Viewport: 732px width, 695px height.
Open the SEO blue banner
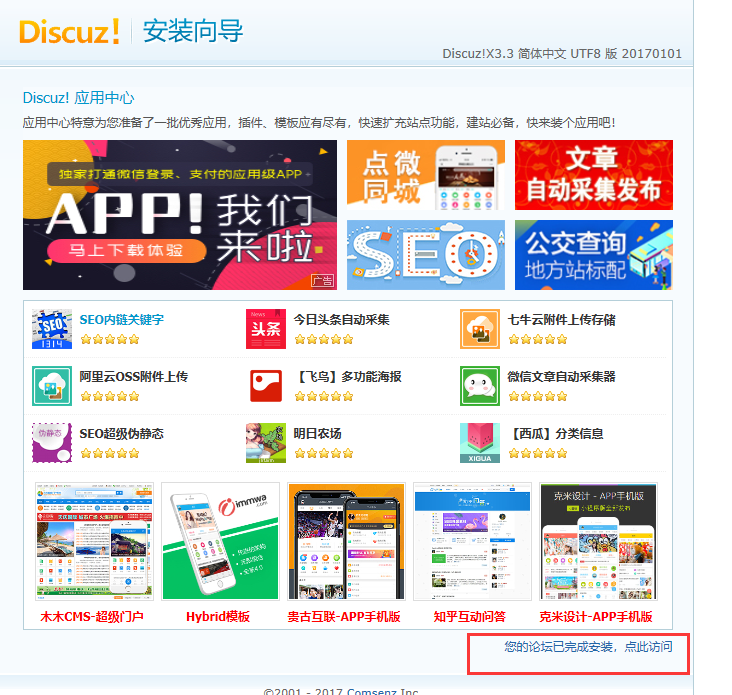point(426,255)
